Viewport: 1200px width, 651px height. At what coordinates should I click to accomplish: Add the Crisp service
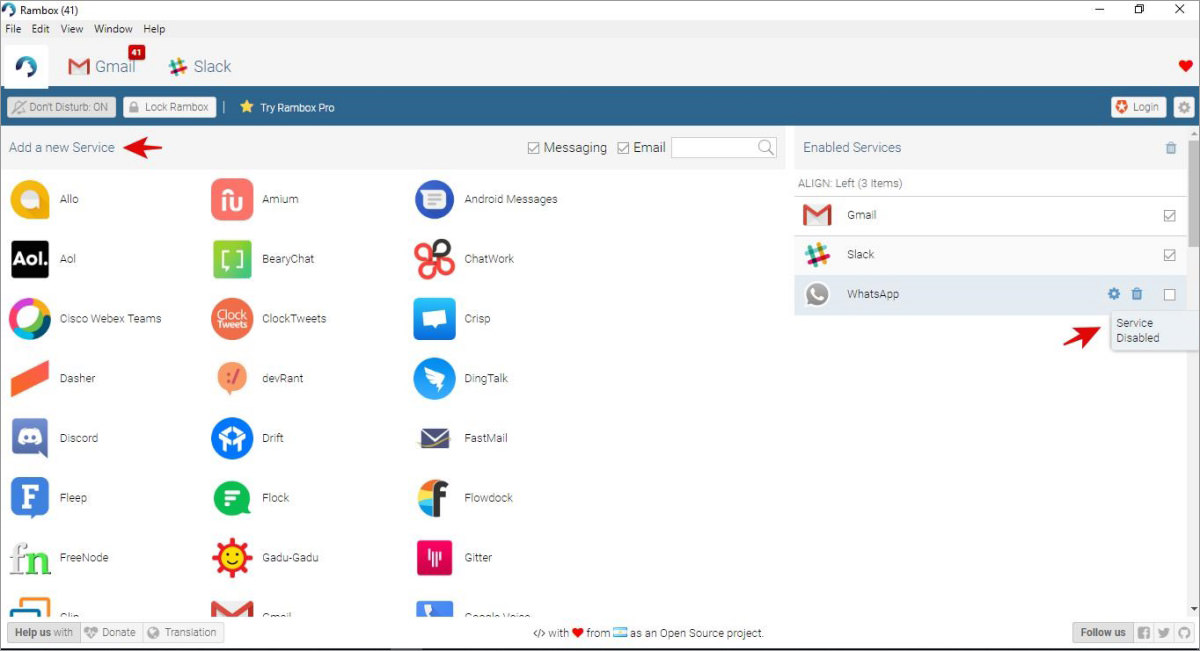[x=452, y=319]
